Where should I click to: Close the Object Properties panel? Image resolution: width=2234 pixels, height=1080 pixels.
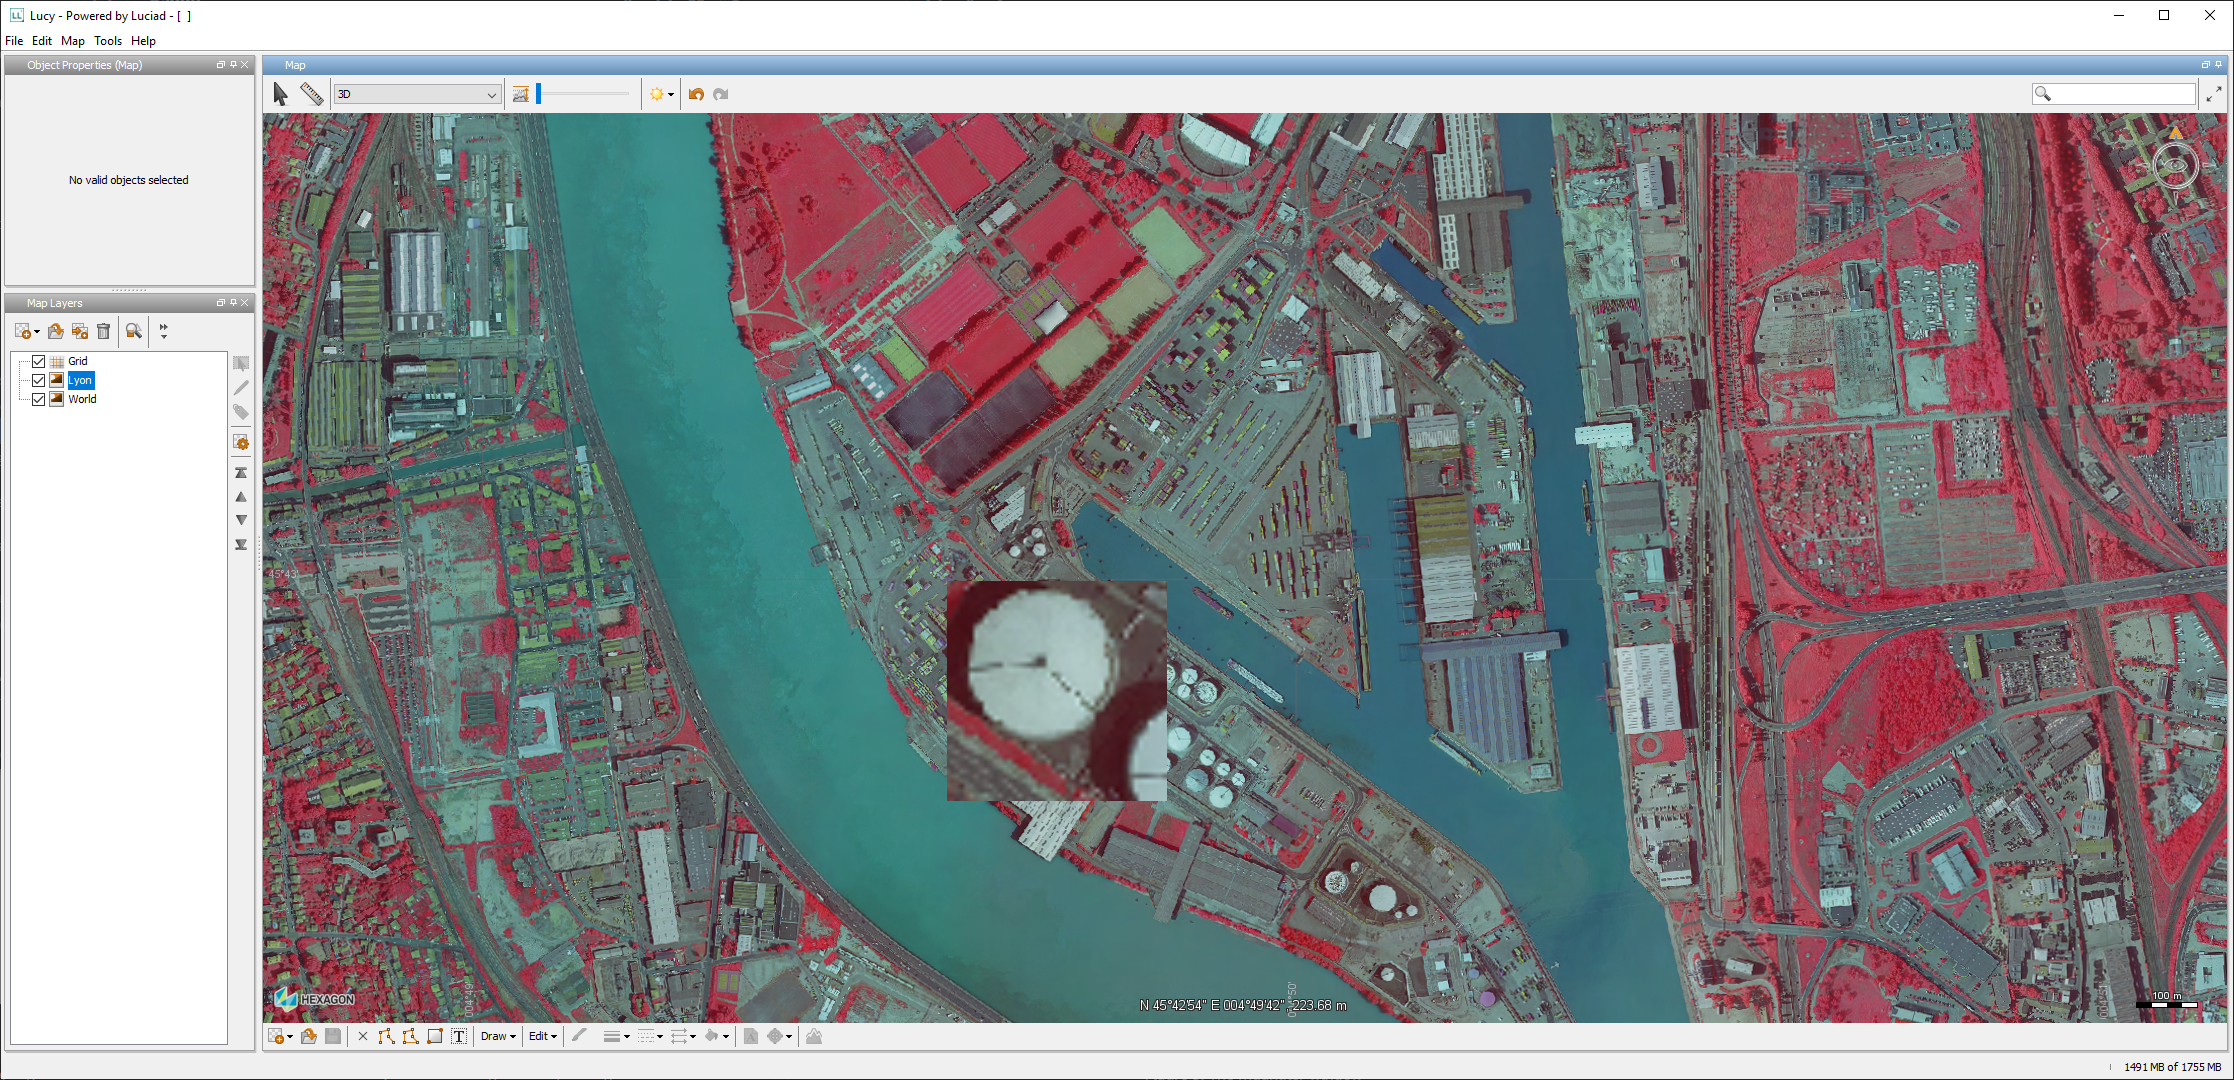[245, 65]
